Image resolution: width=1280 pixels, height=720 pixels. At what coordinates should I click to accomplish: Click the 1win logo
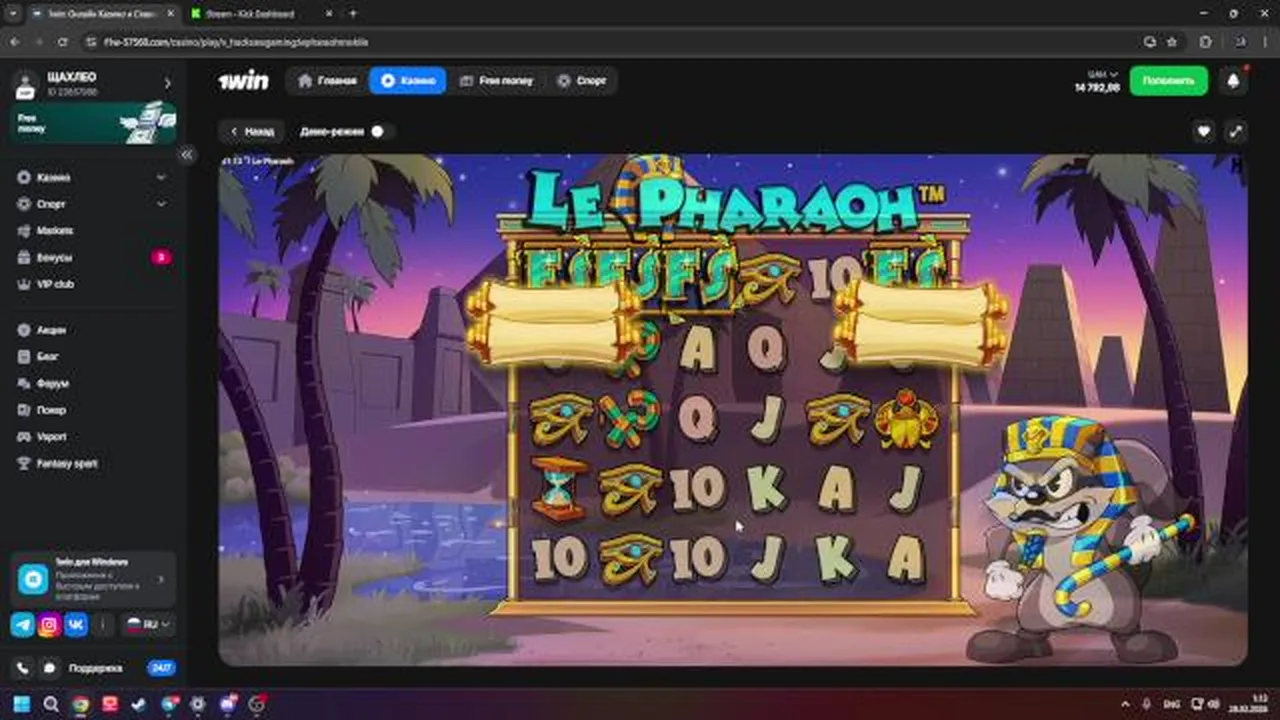click(x=243, y=81)
